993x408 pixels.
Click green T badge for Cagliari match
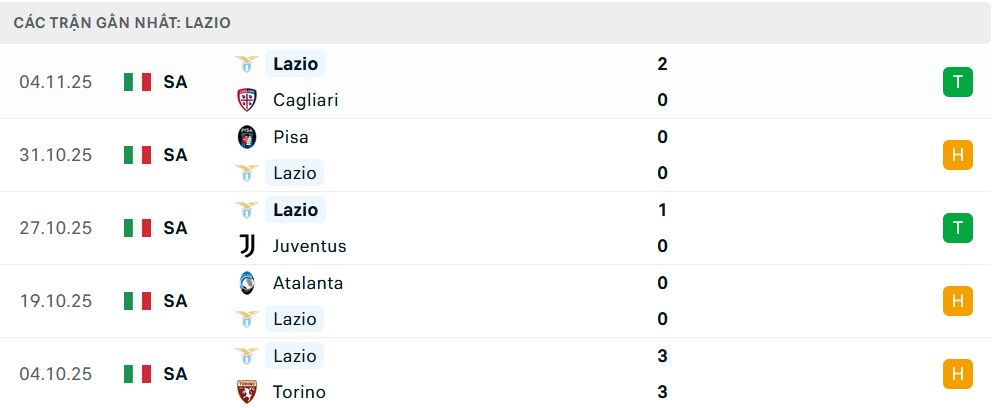tap(957, 82)
